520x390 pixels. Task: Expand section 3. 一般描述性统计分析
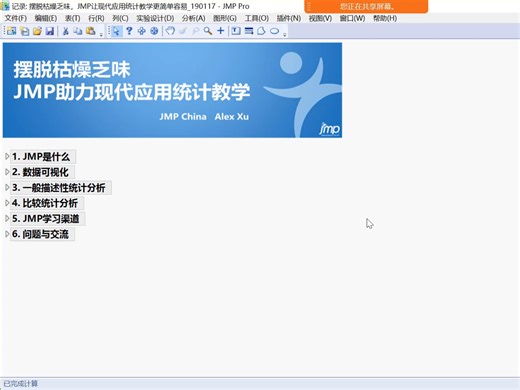[7, 187]
